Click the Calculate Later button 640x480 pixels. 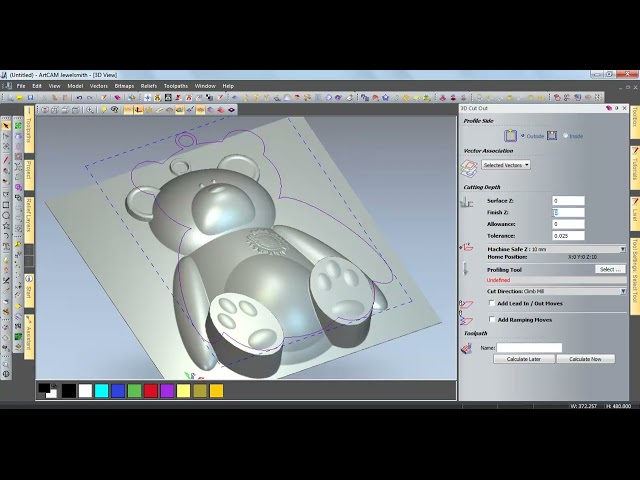point(524,359)
